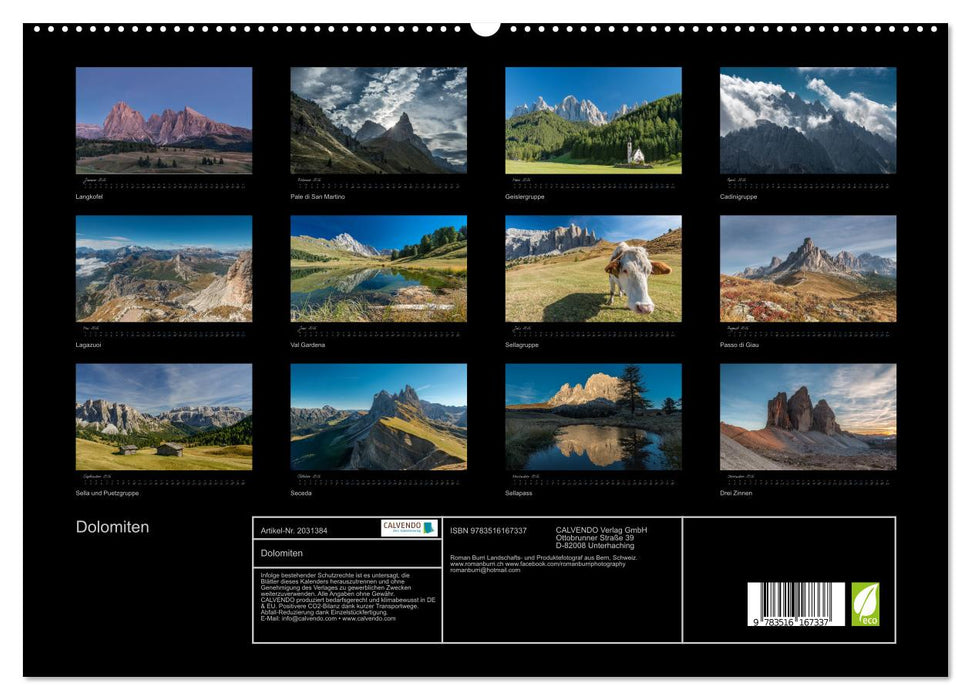Select the Sellagruppe cow photo
The height and width of the screenshot is (700, 971).
[592, 272]
